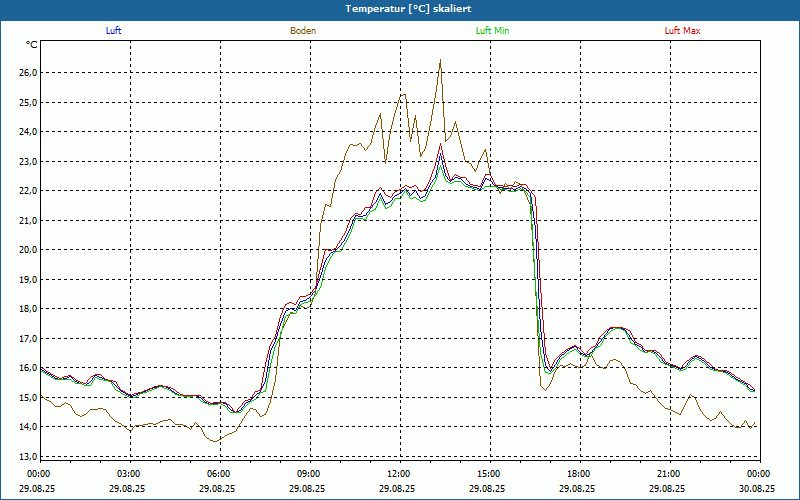The image size is (800, 500).
Task: Select the 15:00 time axis marker
Action: point(488,474)
